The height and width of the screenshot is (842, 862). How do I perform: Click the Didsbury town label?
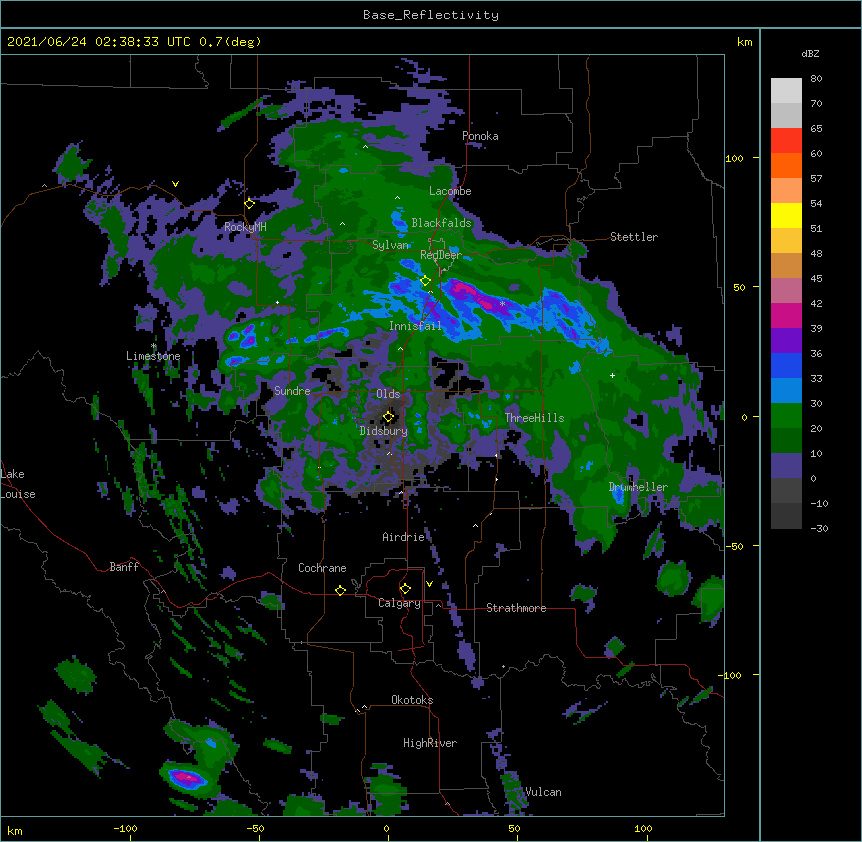(384, 431)
